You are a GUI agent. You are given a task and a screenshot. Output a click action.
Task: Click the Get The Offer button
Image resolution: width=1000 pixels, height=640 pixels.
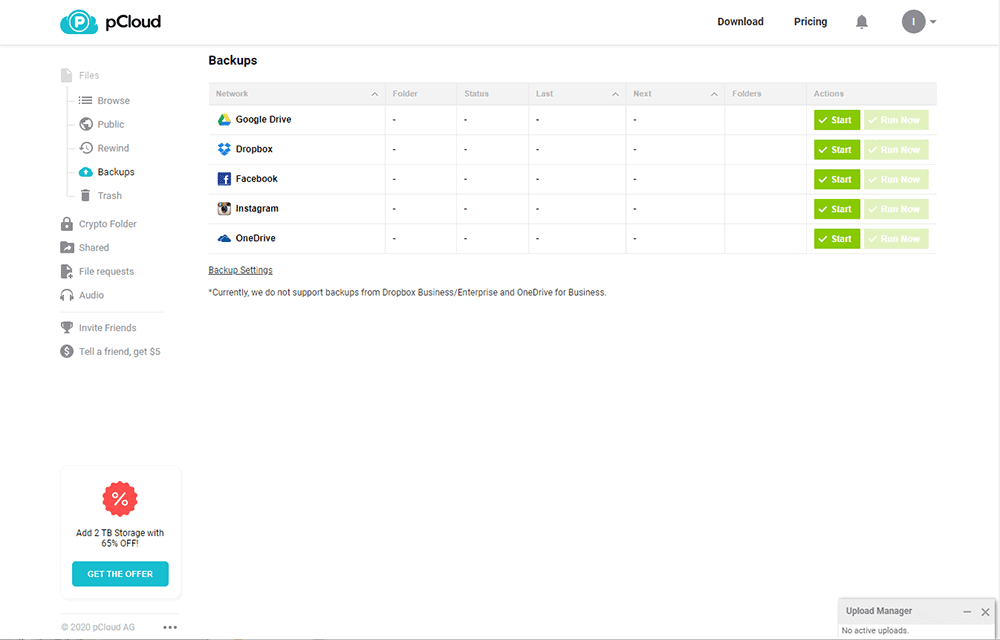(x=120, y=574)
